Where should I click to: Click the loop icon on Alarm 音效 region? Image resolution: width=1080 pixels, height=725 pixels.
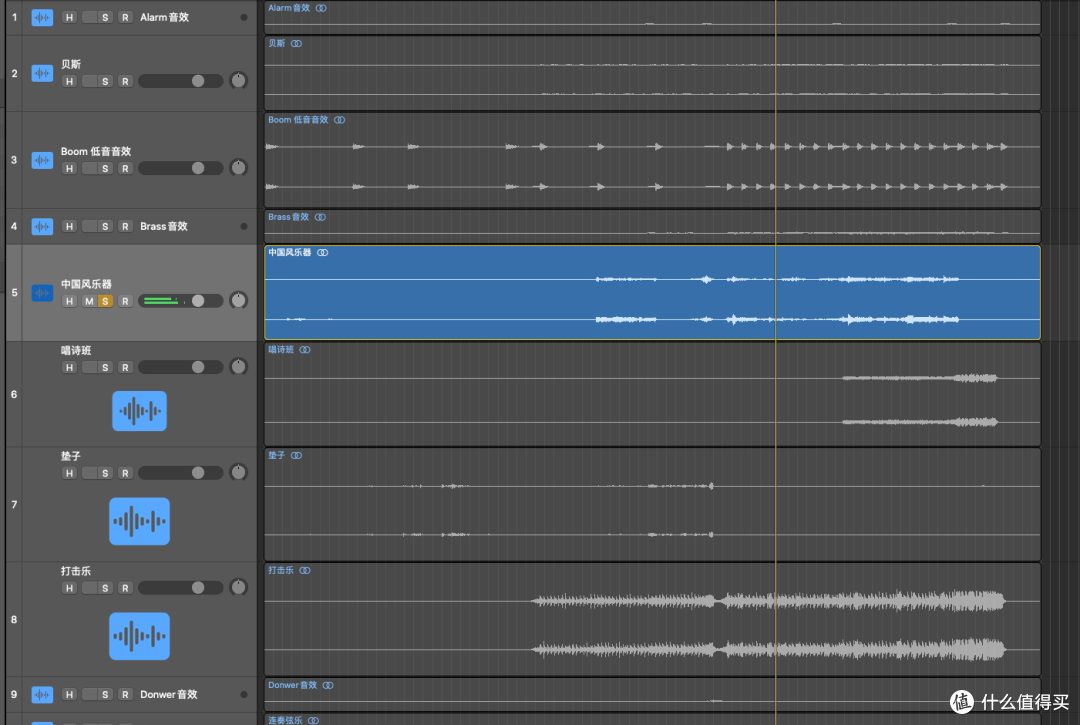click(x=321, y=8)
